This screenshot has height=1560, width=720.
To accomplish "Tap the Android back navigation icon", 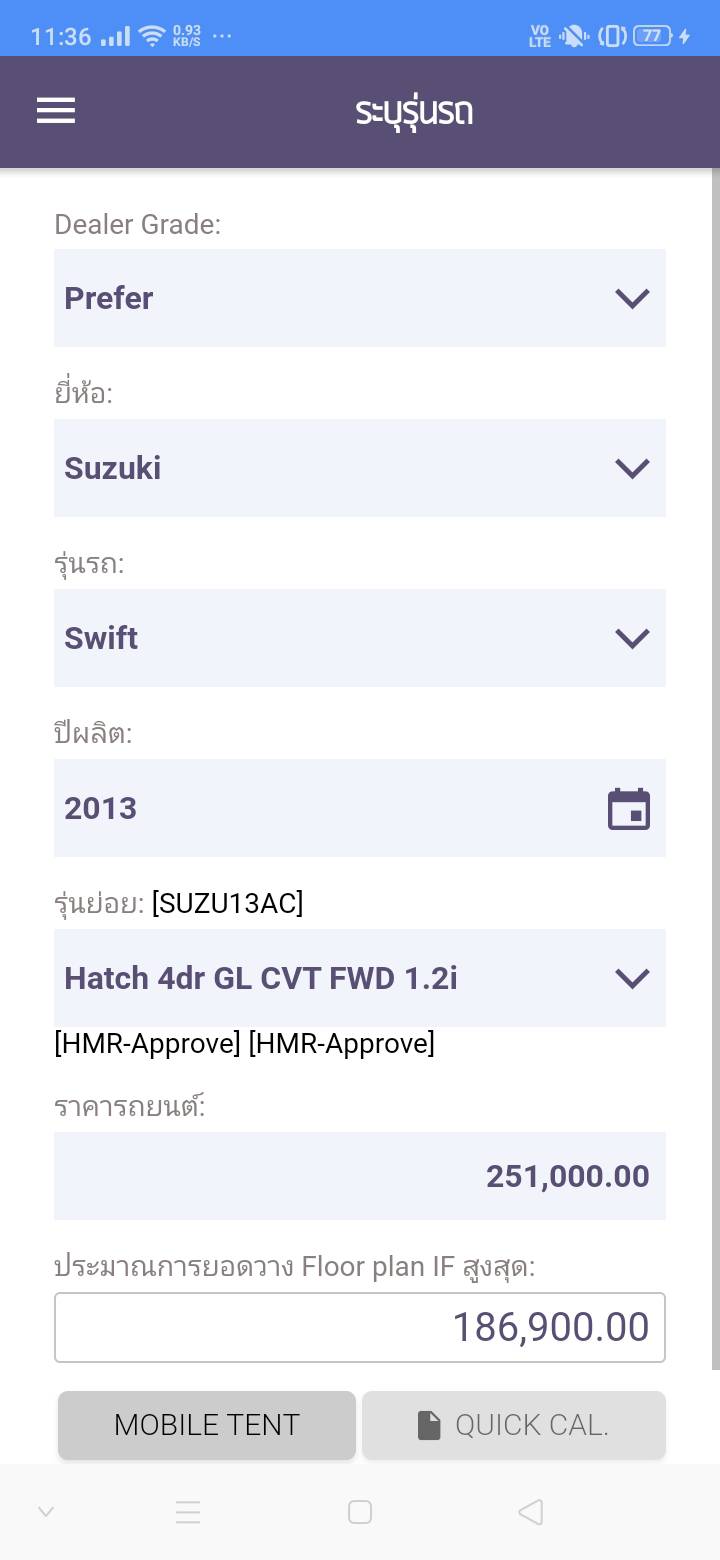I will tap(531, 1512).
